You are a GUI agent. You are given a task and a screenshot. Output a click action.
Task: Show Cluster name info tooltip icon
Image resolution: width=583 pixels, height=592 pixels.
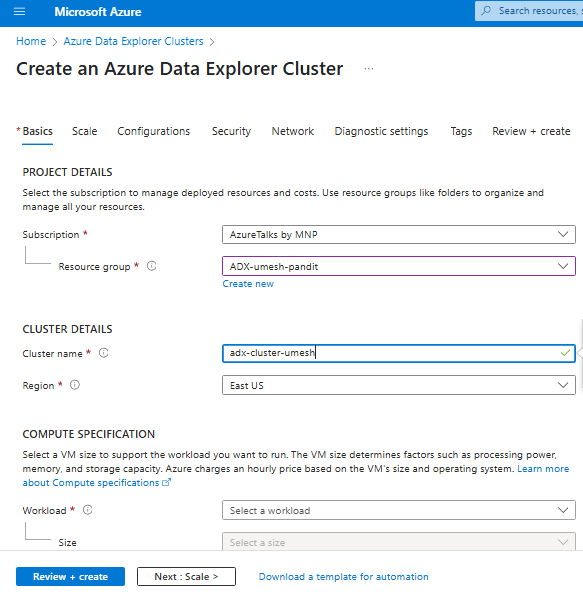point(103,353)
